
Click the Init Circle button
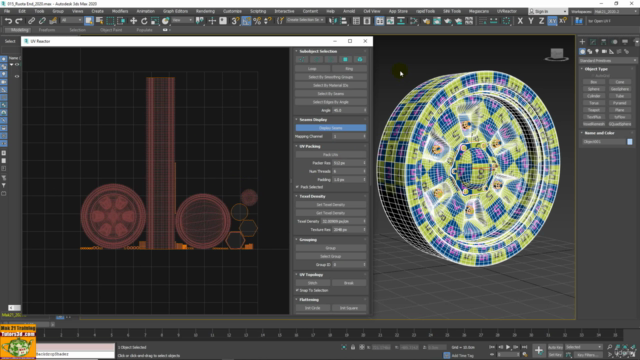313,308
